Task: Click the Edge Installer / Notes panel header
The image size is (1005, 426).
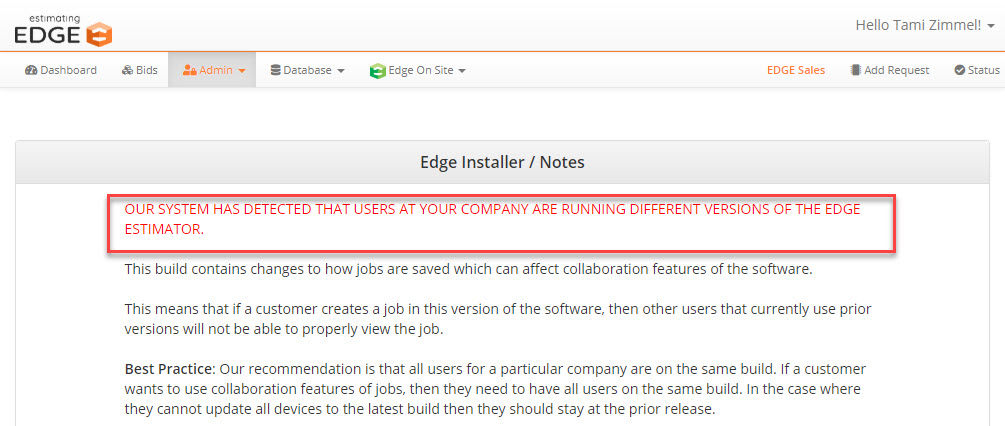Action: tap(502, 162)
